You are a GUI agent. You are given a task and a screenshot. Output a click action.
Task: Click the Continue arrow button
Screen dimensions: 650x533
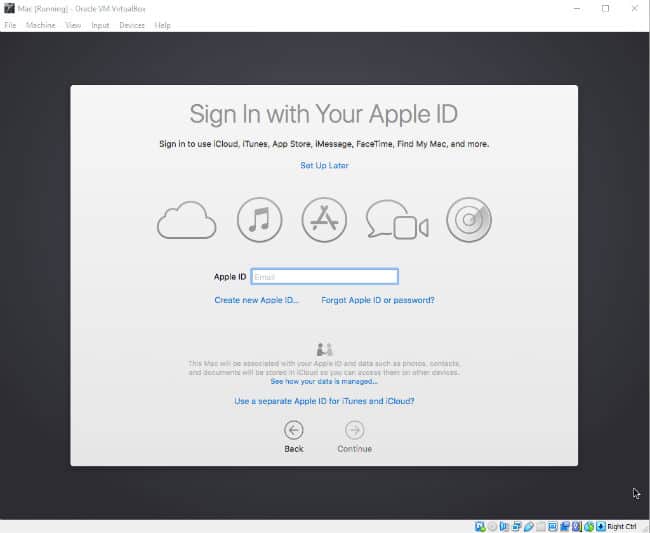point(354,430)
